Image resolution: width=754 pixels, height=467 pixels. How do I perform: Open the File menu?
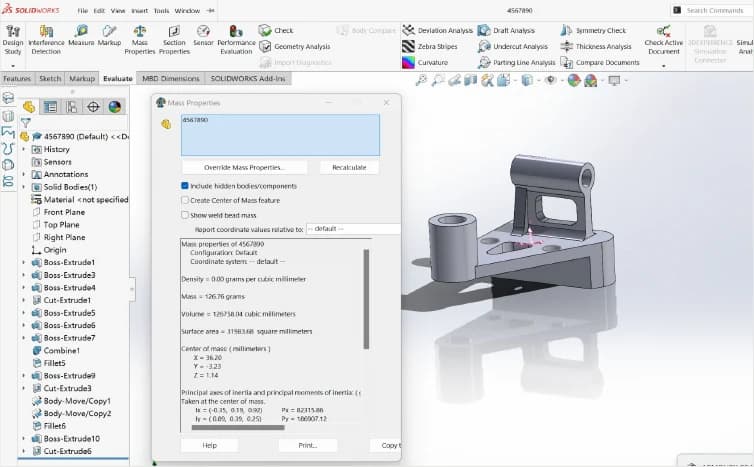click(83, 11)
